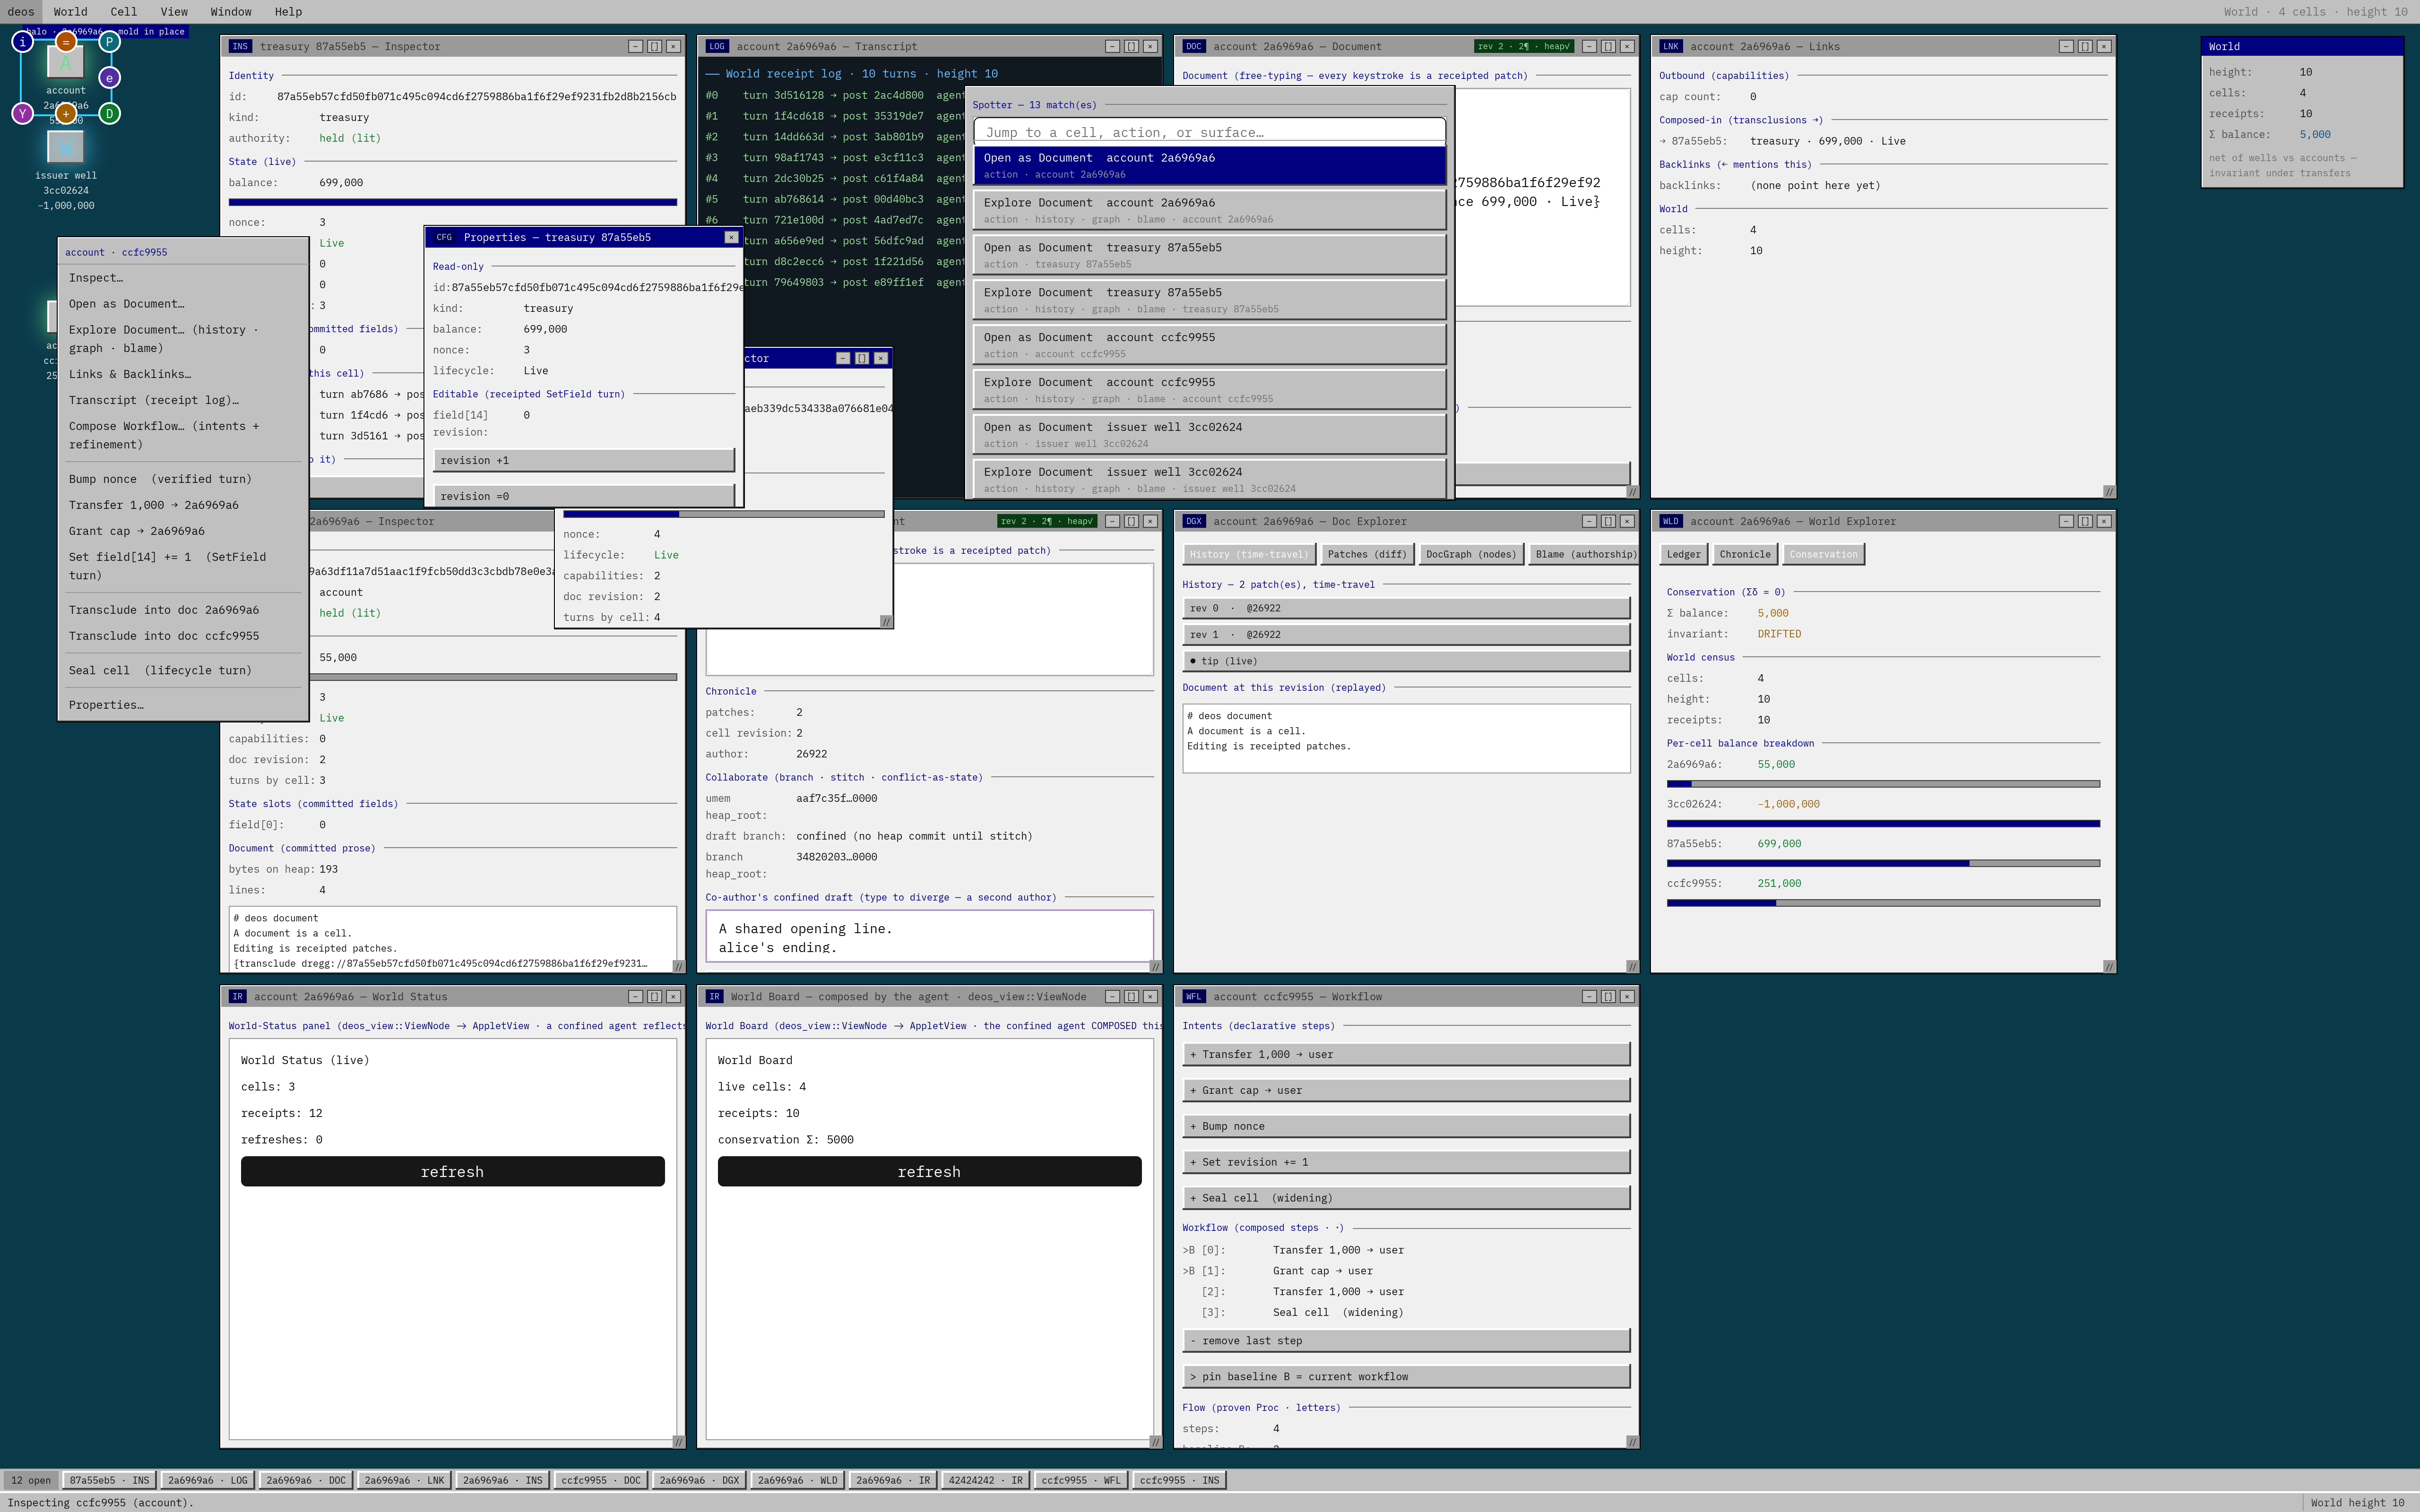This screenshot has width=2420, height=1512.
Task: Select 'Explore Document treasury 87a55eb5' Spotter result
Action: (1210, 300)
